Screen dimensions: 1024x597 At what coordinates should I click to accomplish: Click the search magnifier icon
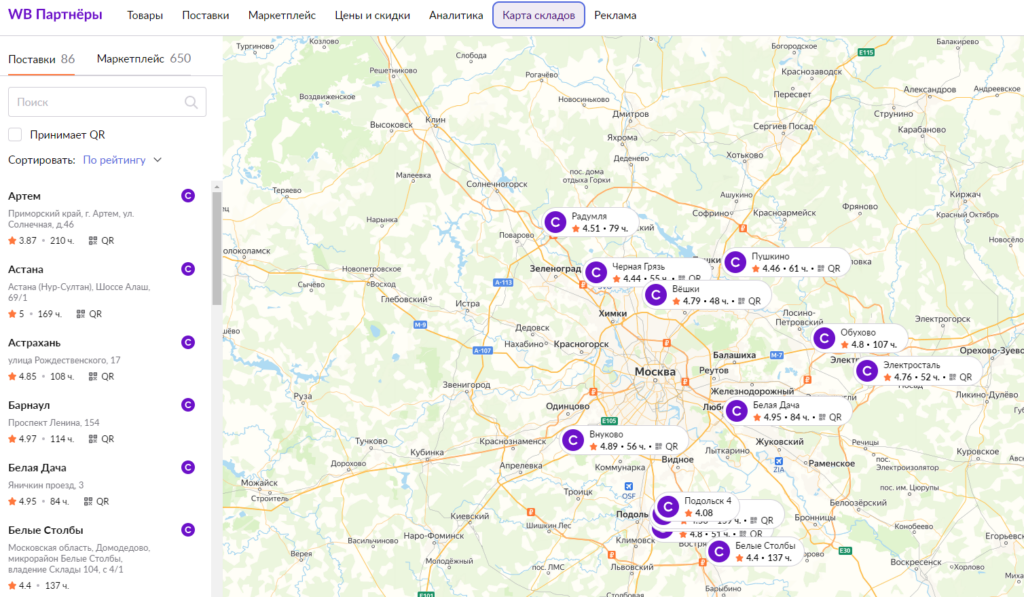pos(191,102)
